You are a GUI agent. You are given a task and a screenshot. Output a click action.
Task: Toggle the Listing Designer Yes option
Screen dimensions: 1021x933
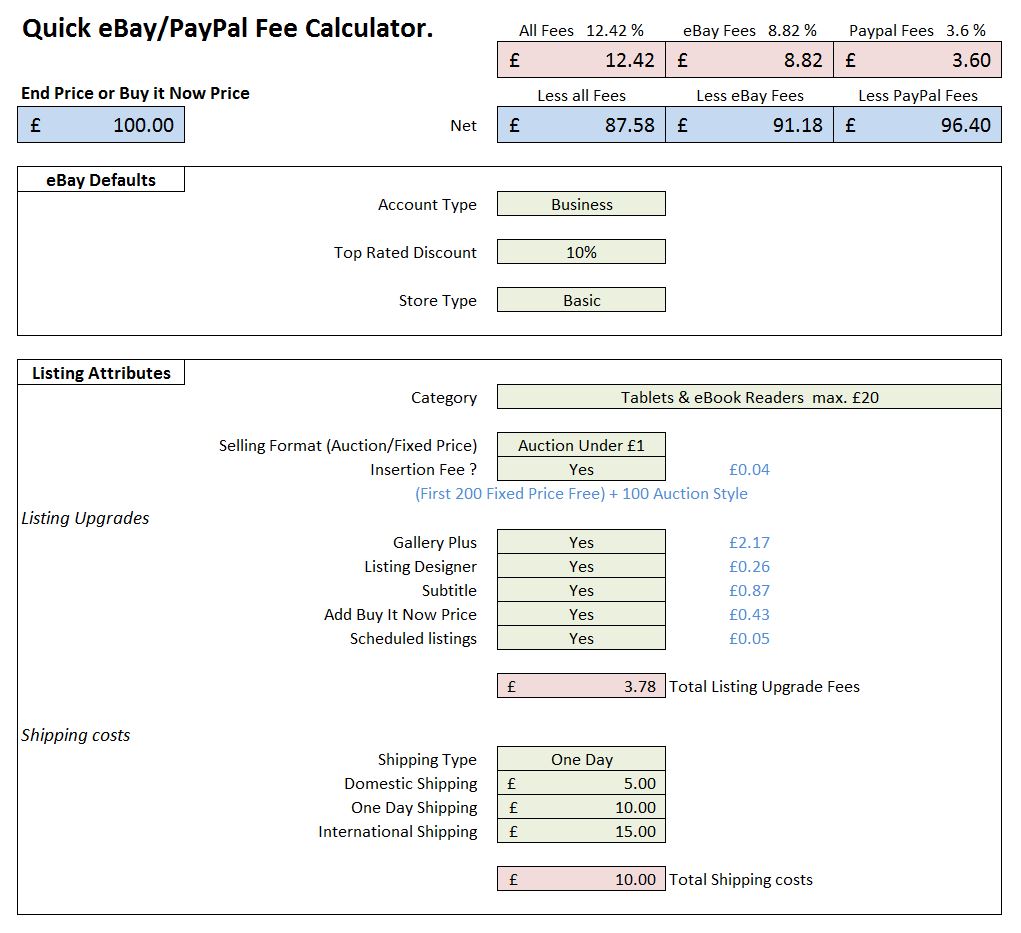[x=581, y=566]
